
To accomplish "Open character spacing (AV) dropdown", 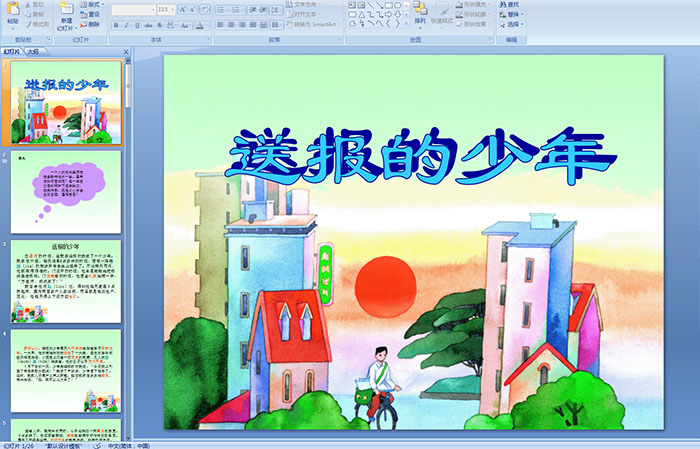I will (171, 25).
